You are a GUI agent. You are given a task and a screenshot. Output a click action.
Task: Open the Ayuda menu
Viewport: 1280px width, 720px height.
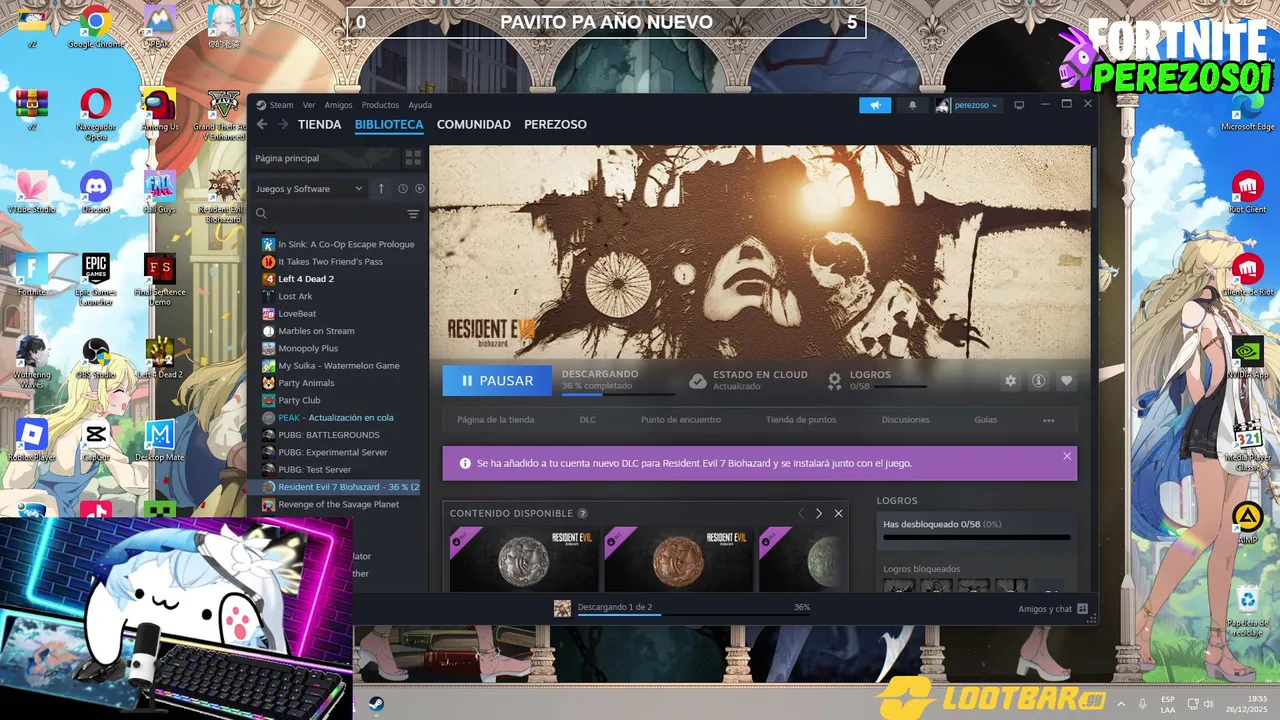pyautogui.click(x=420, y=105)
